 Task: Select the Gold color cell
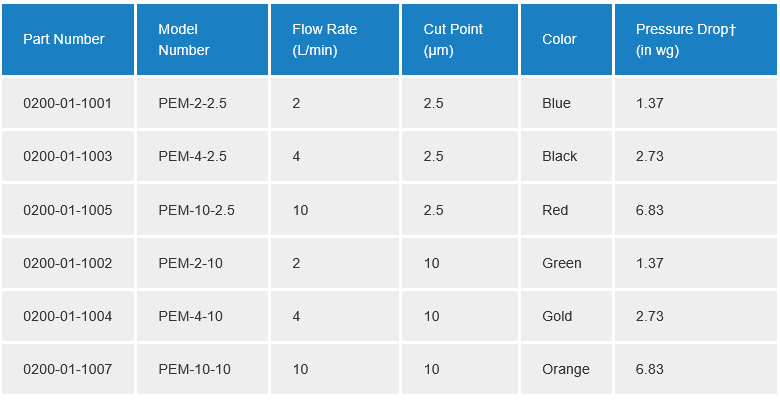click(x=557, y=316)
